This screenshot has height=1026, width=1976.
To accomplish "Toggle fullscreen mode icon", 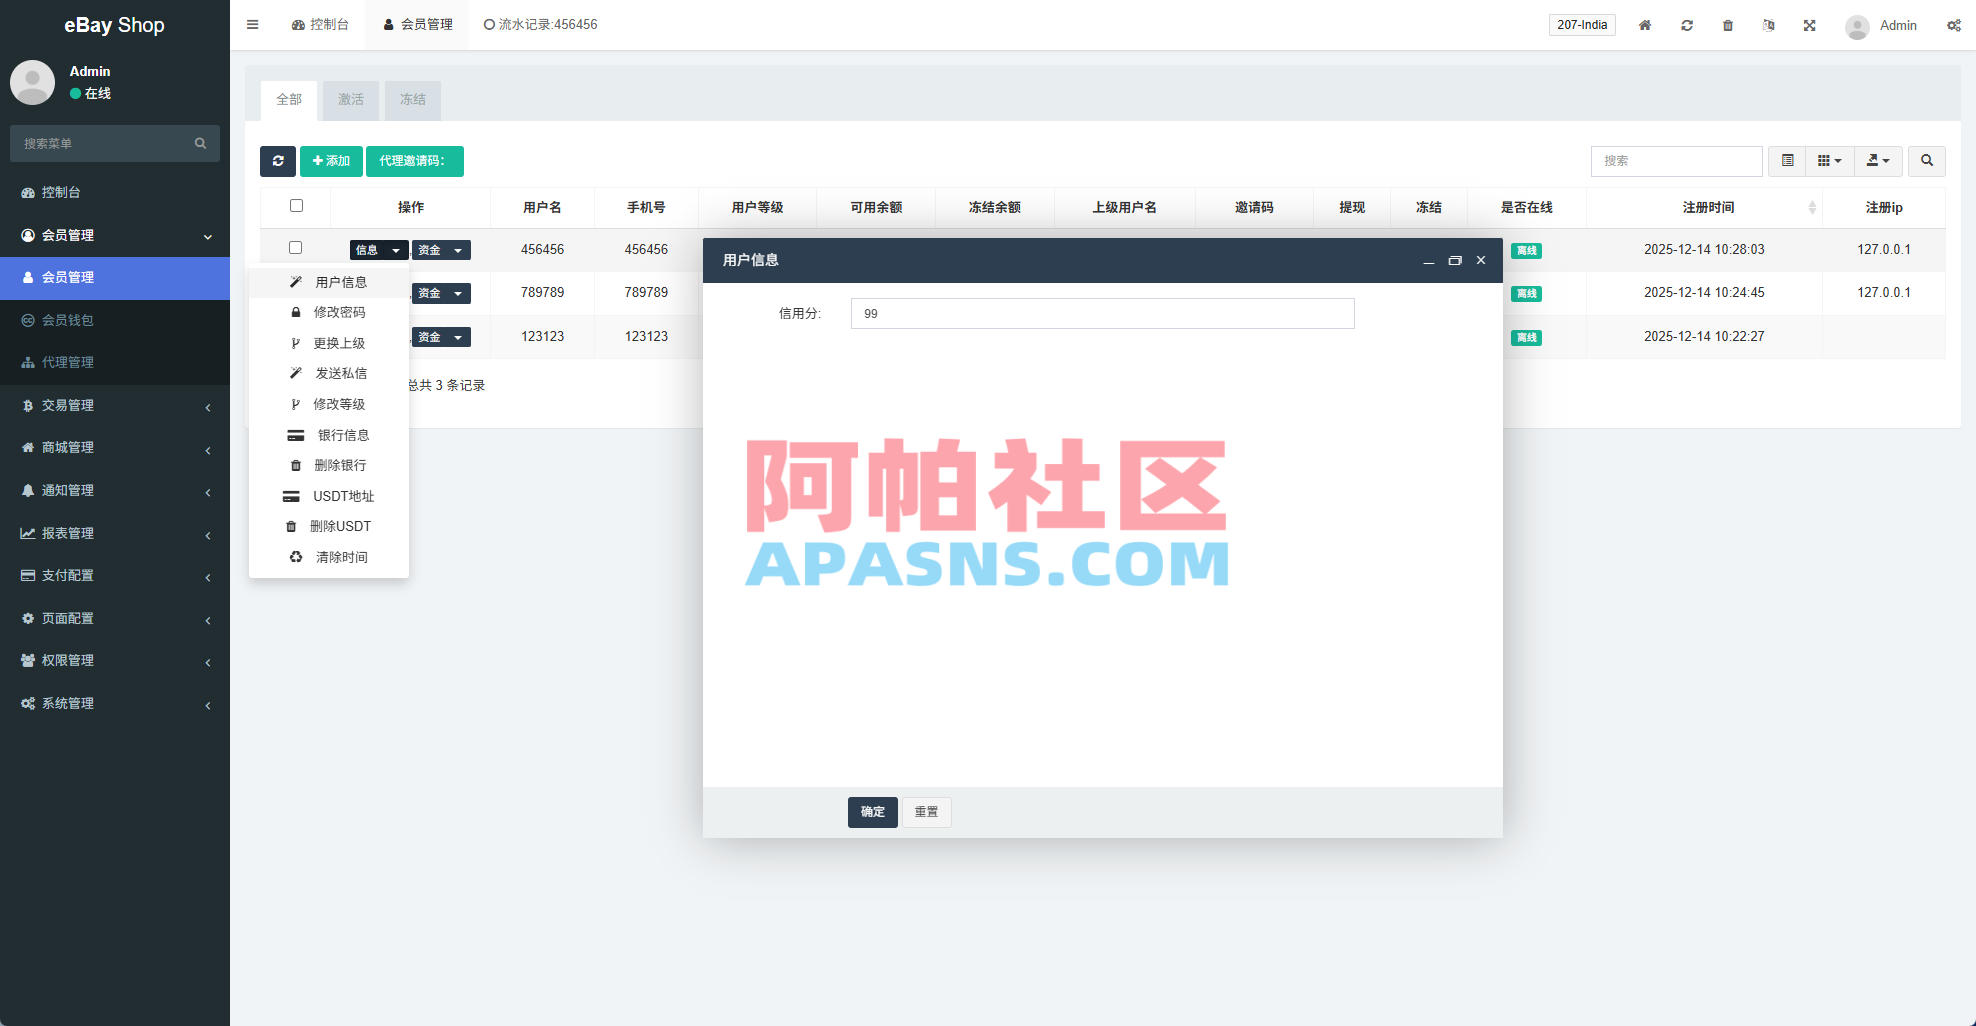I will click(1810, 25).
